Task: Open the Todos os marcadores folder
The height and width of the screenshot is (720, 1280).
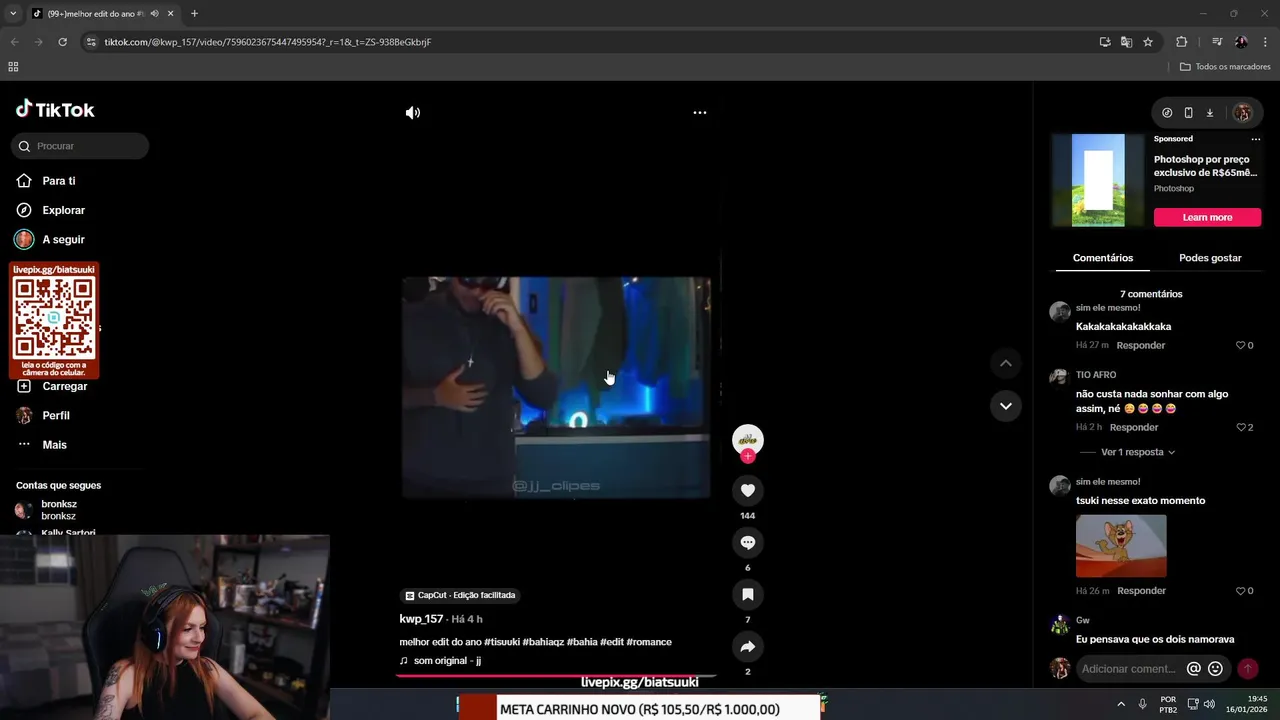Action: 1225,67
